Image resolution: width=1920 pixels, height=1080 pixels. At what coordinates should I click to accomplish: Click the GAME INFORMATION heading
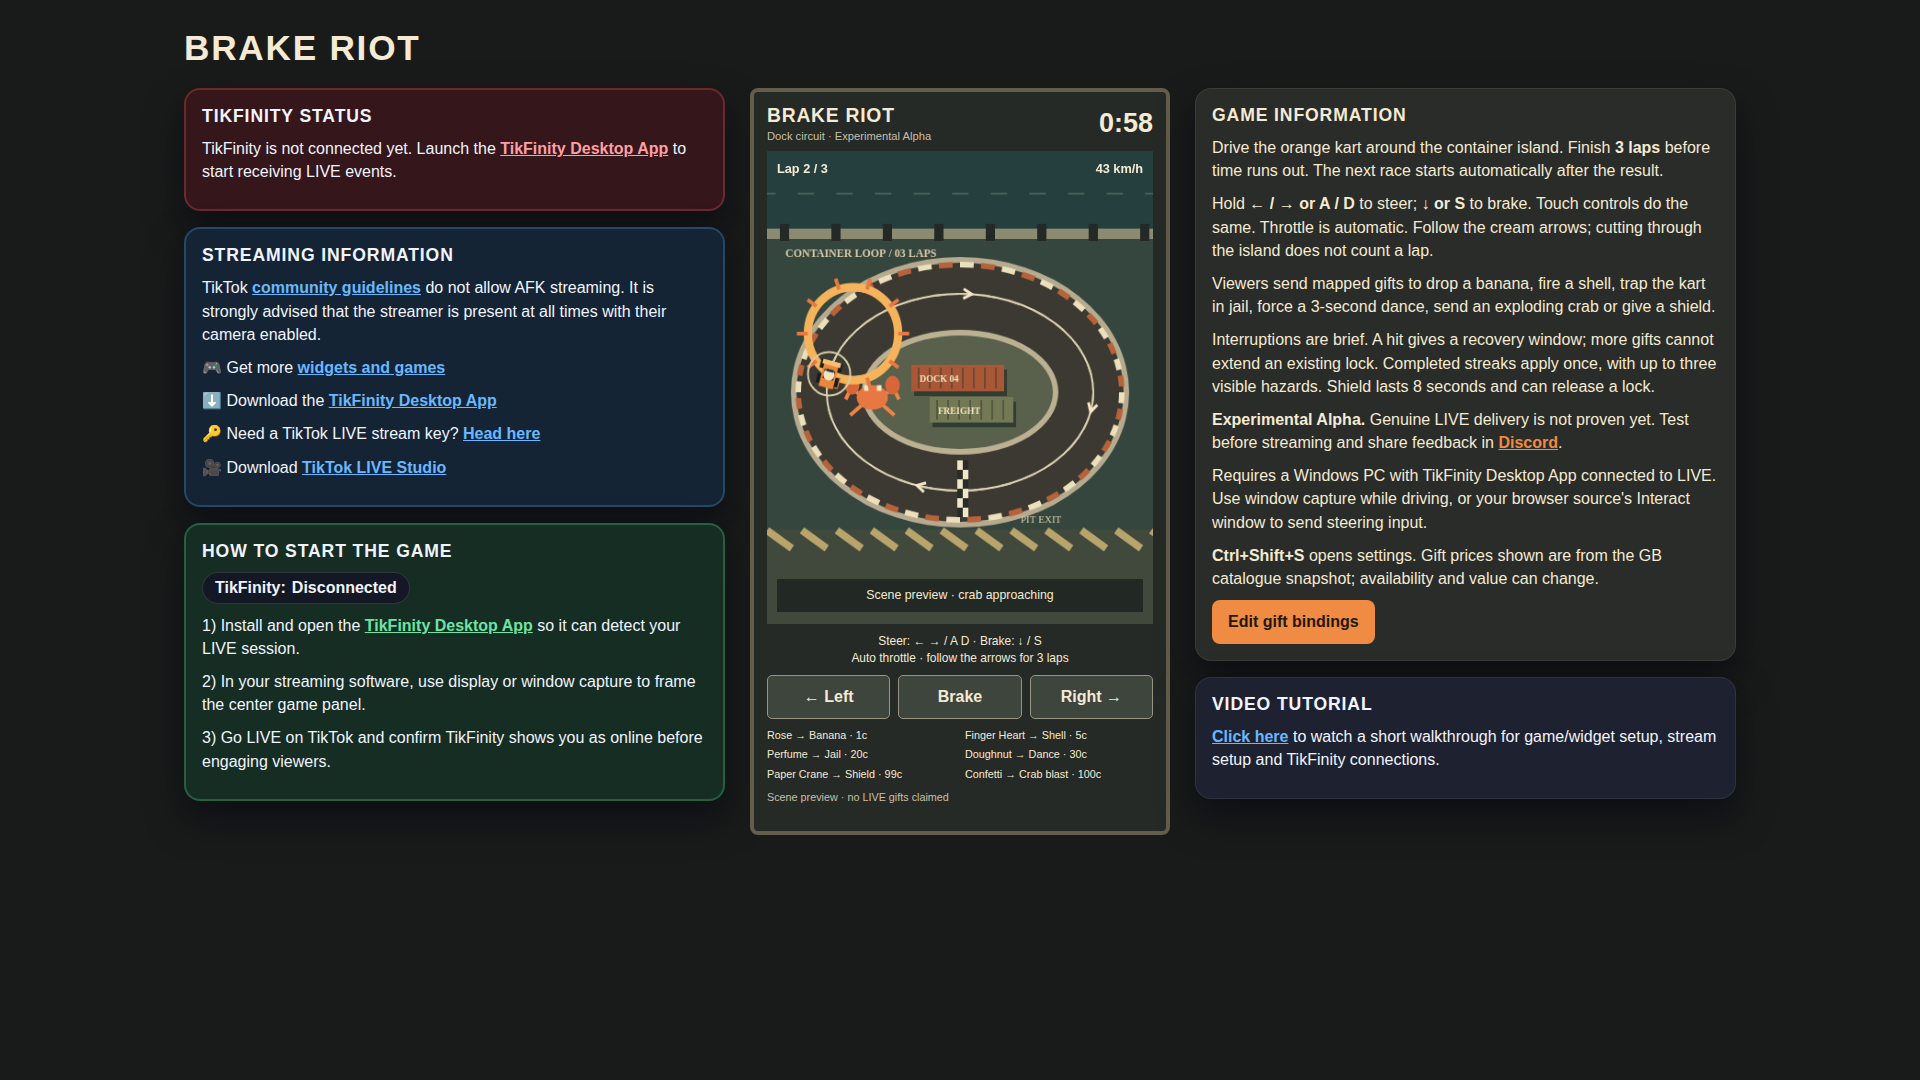(x=1309, y=115)
